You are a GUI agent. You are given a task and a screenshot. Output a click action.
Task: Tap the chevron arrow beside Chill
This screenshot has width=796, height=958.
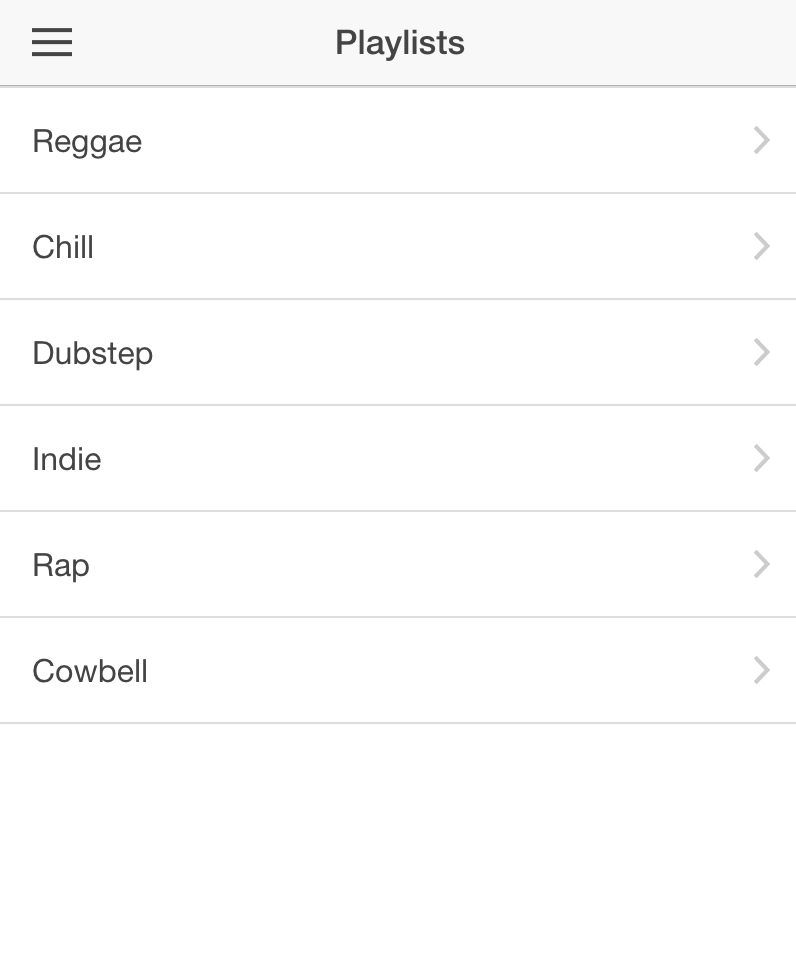click(761, 246)
